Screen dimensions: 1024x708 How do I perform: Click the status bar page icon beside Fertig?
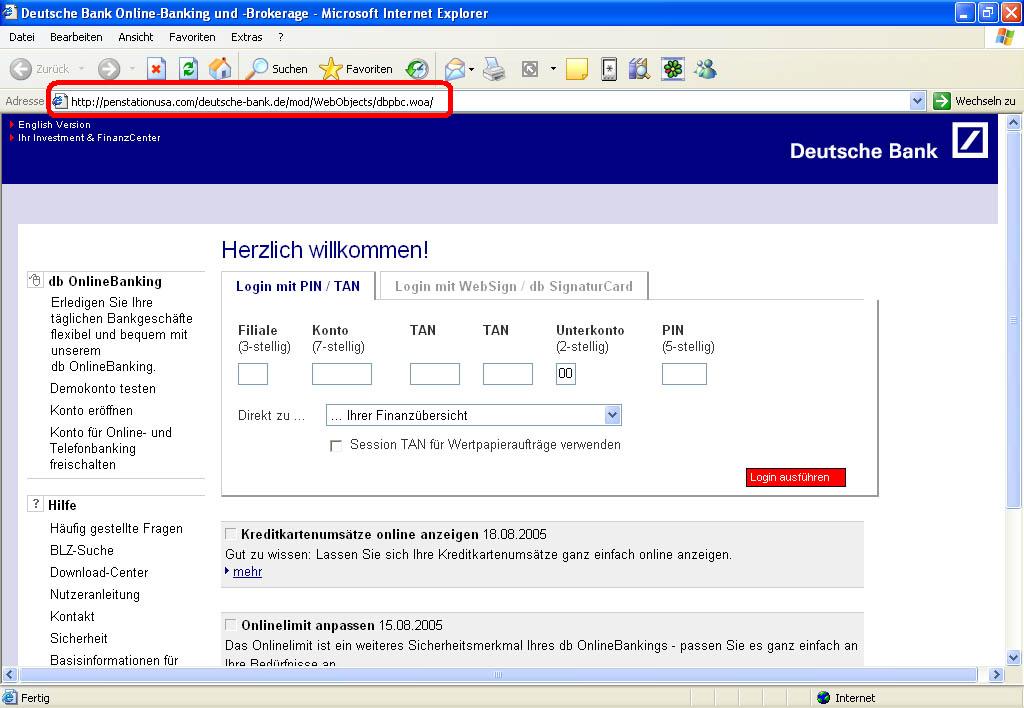(10, 697)
